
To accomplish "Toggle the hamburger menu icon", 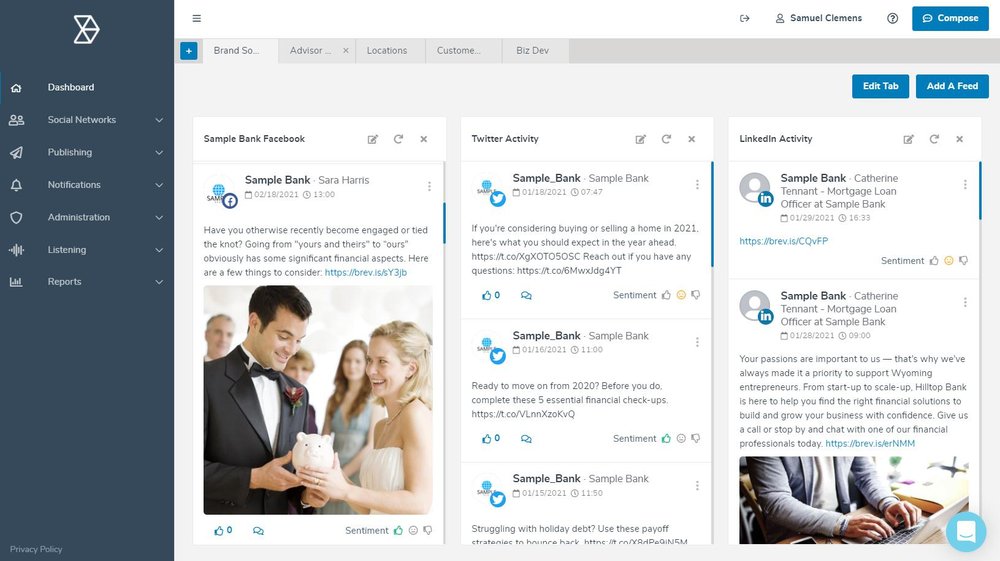I will tap(196, 18).
